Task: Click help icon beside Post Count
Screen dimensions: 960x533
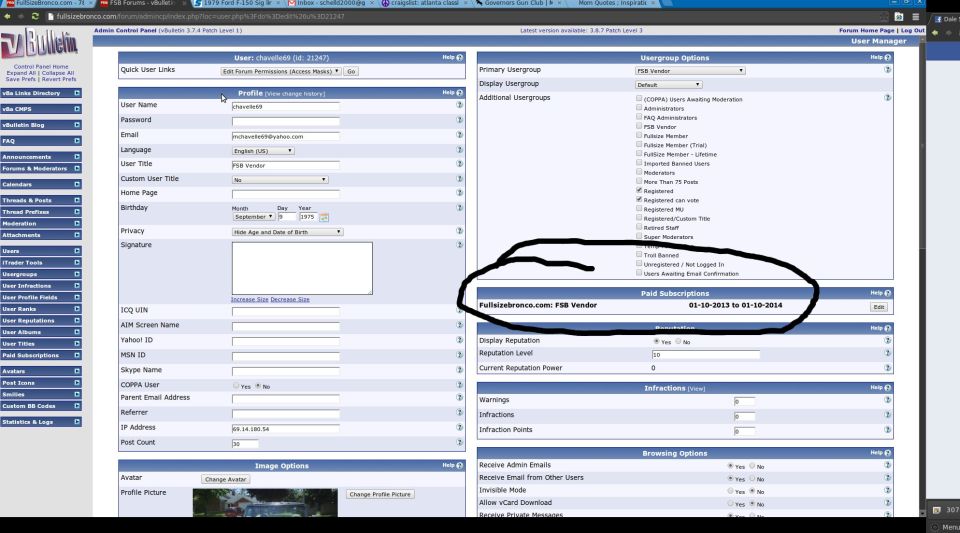Action: [x=459, y=442]
